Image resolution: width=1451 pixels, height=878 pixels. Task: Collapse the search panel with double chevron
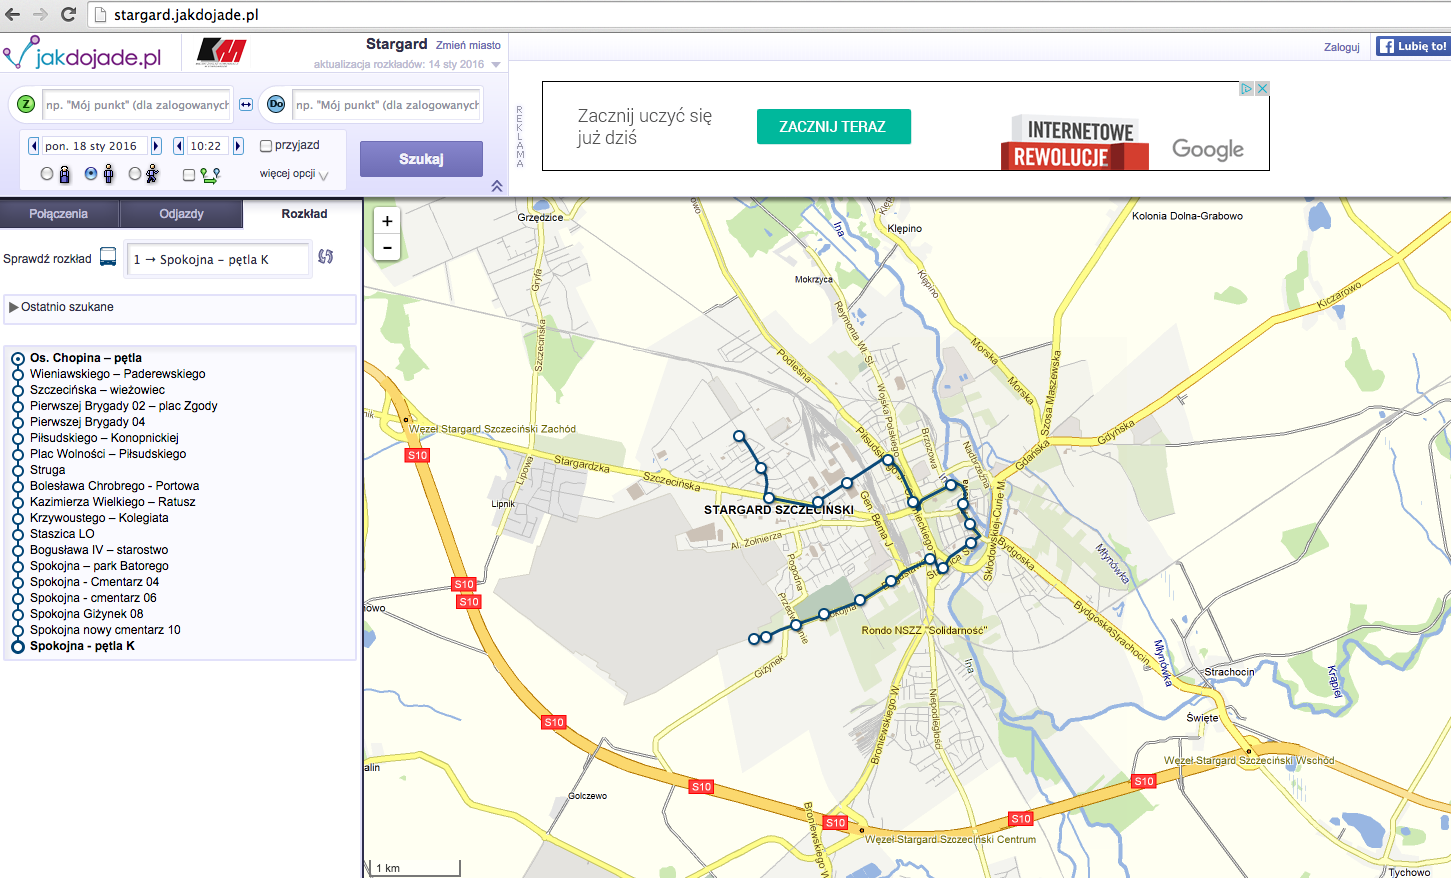tap(497, 186)
